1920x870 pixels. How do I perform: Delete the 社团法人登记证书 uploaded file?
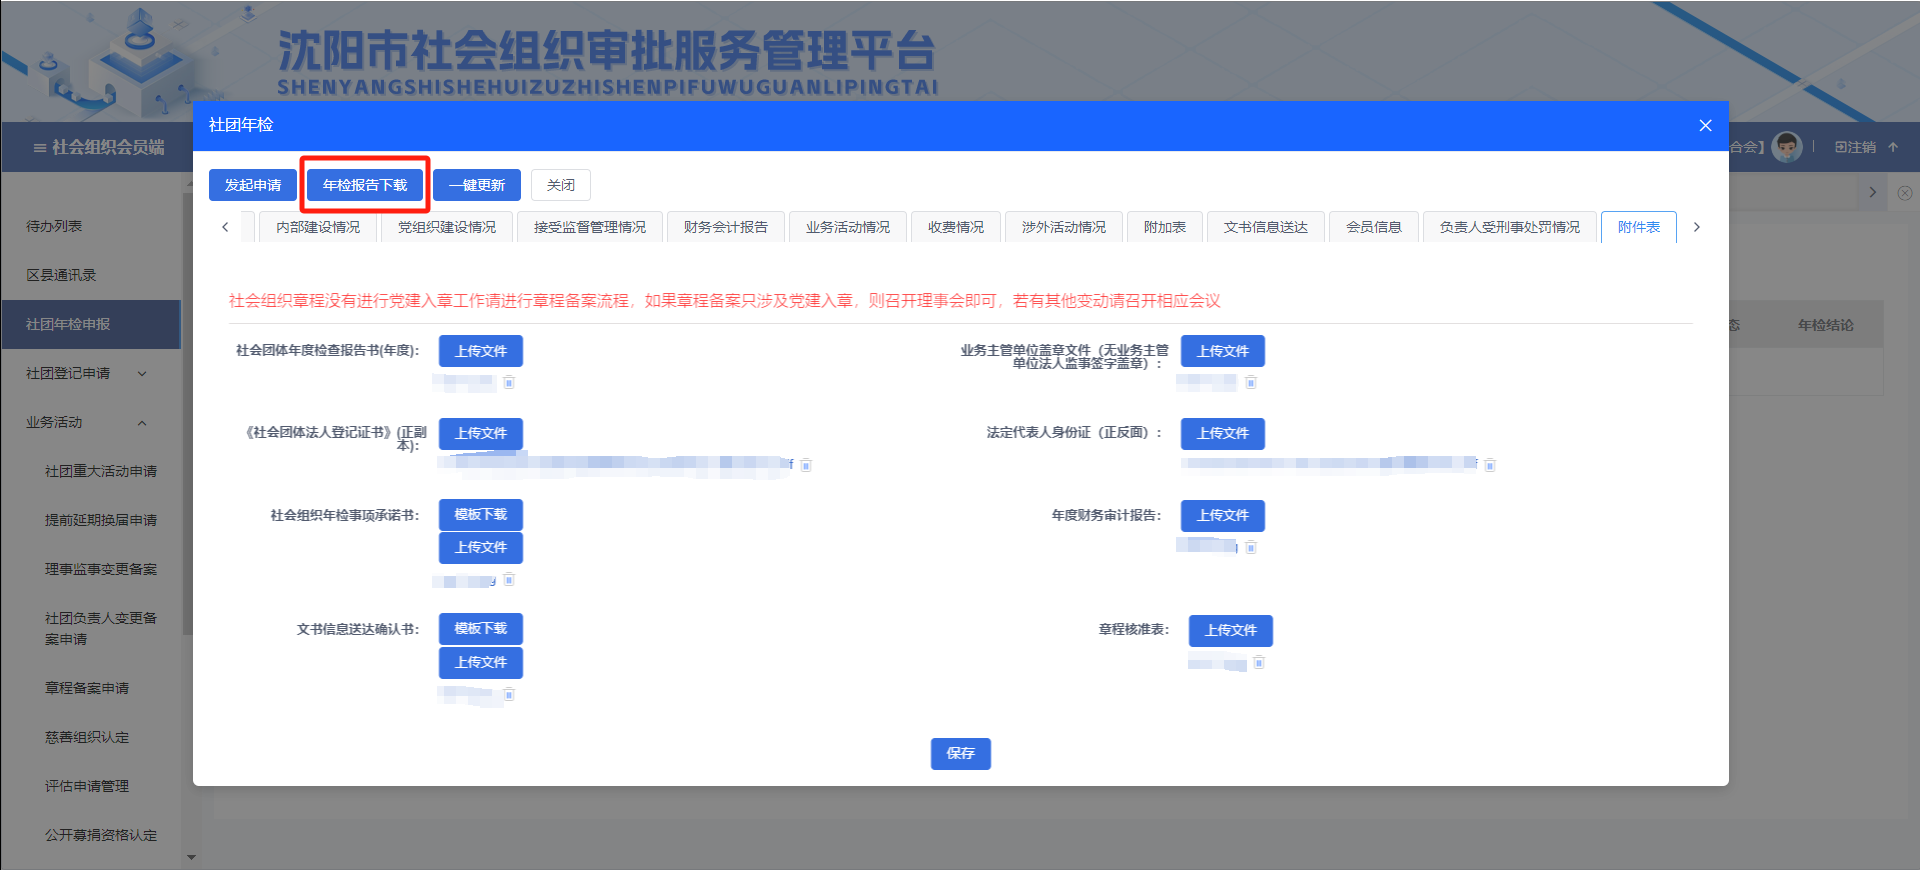806,465
